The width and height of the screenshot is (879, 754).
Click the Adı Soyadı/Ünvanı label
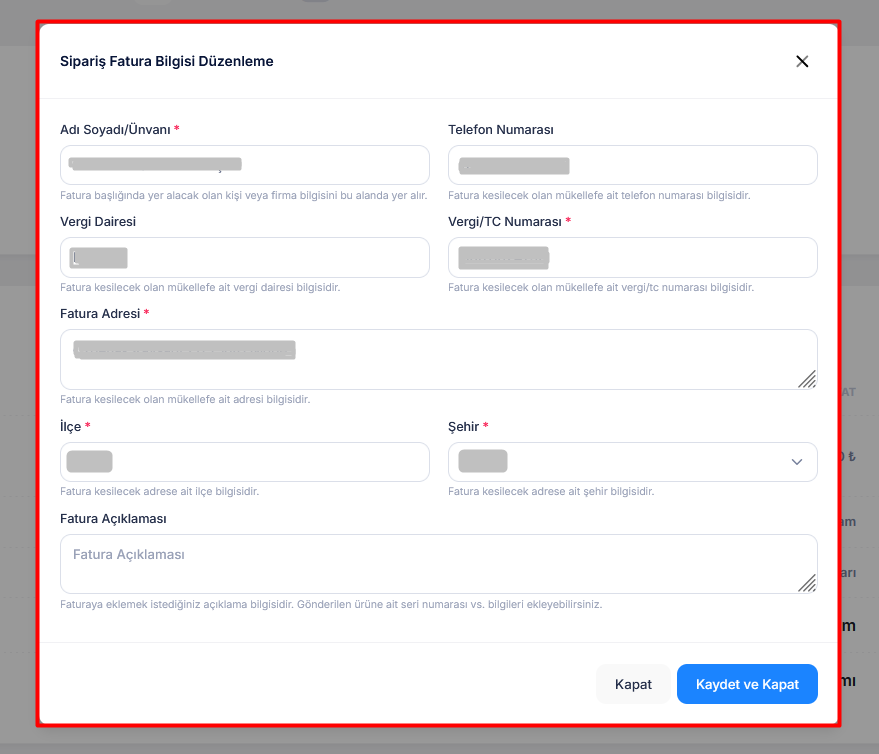tap(115, 130)
